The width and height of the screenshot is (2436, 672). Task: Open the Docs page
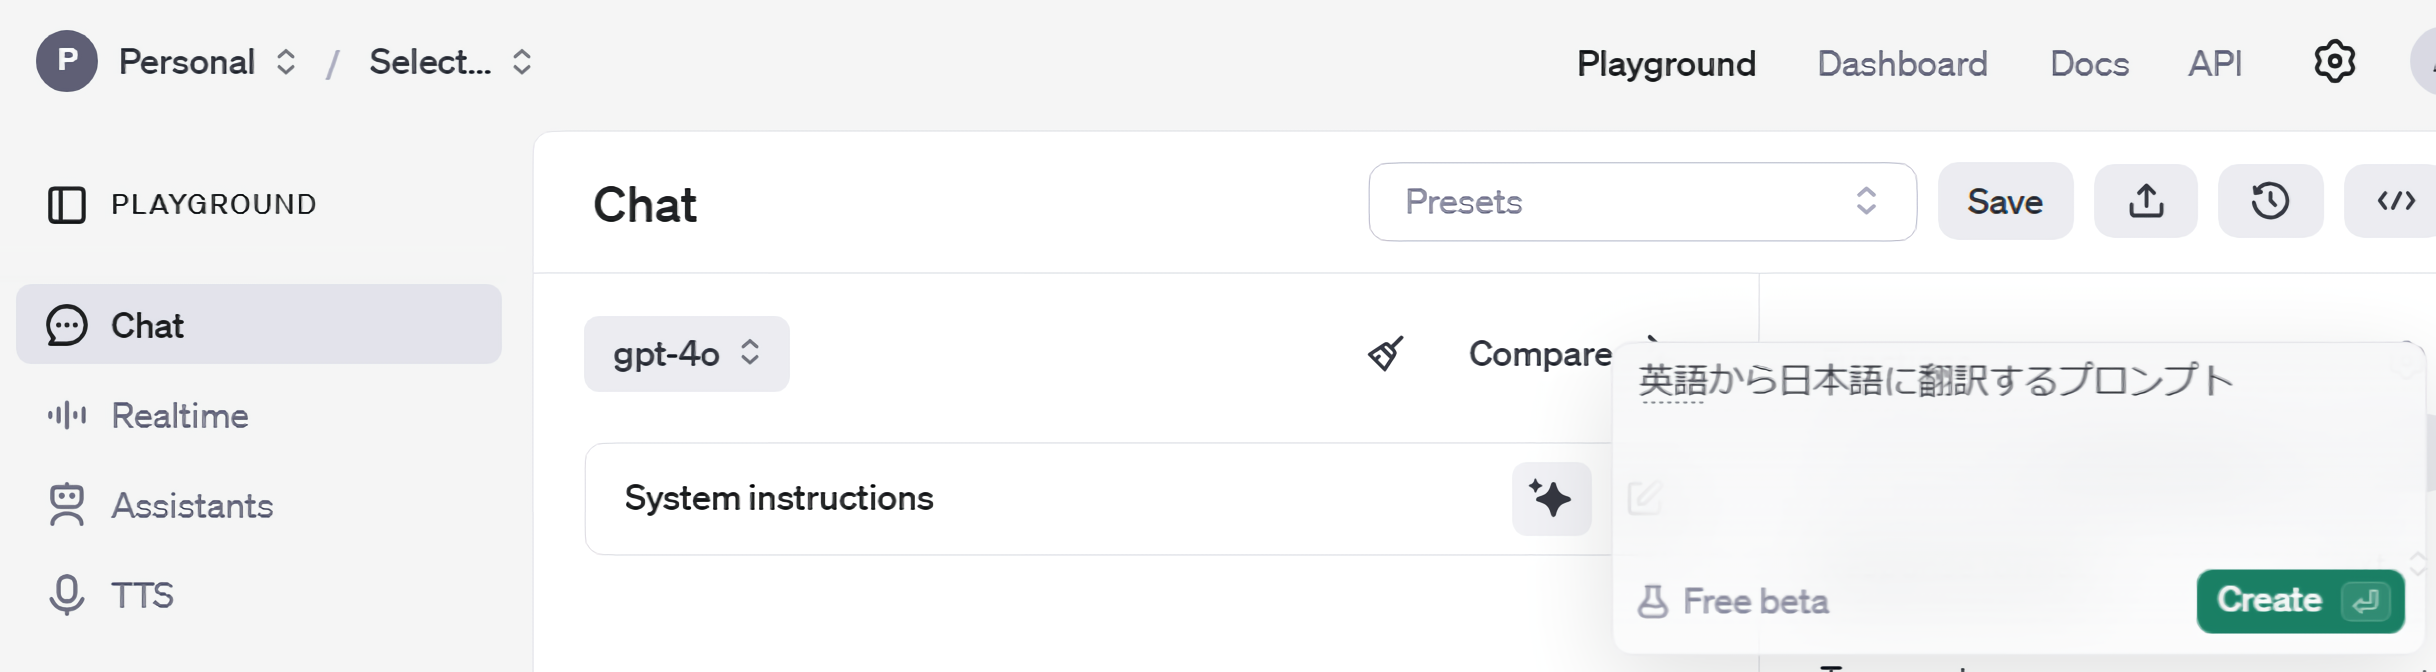pos(2089,64)
